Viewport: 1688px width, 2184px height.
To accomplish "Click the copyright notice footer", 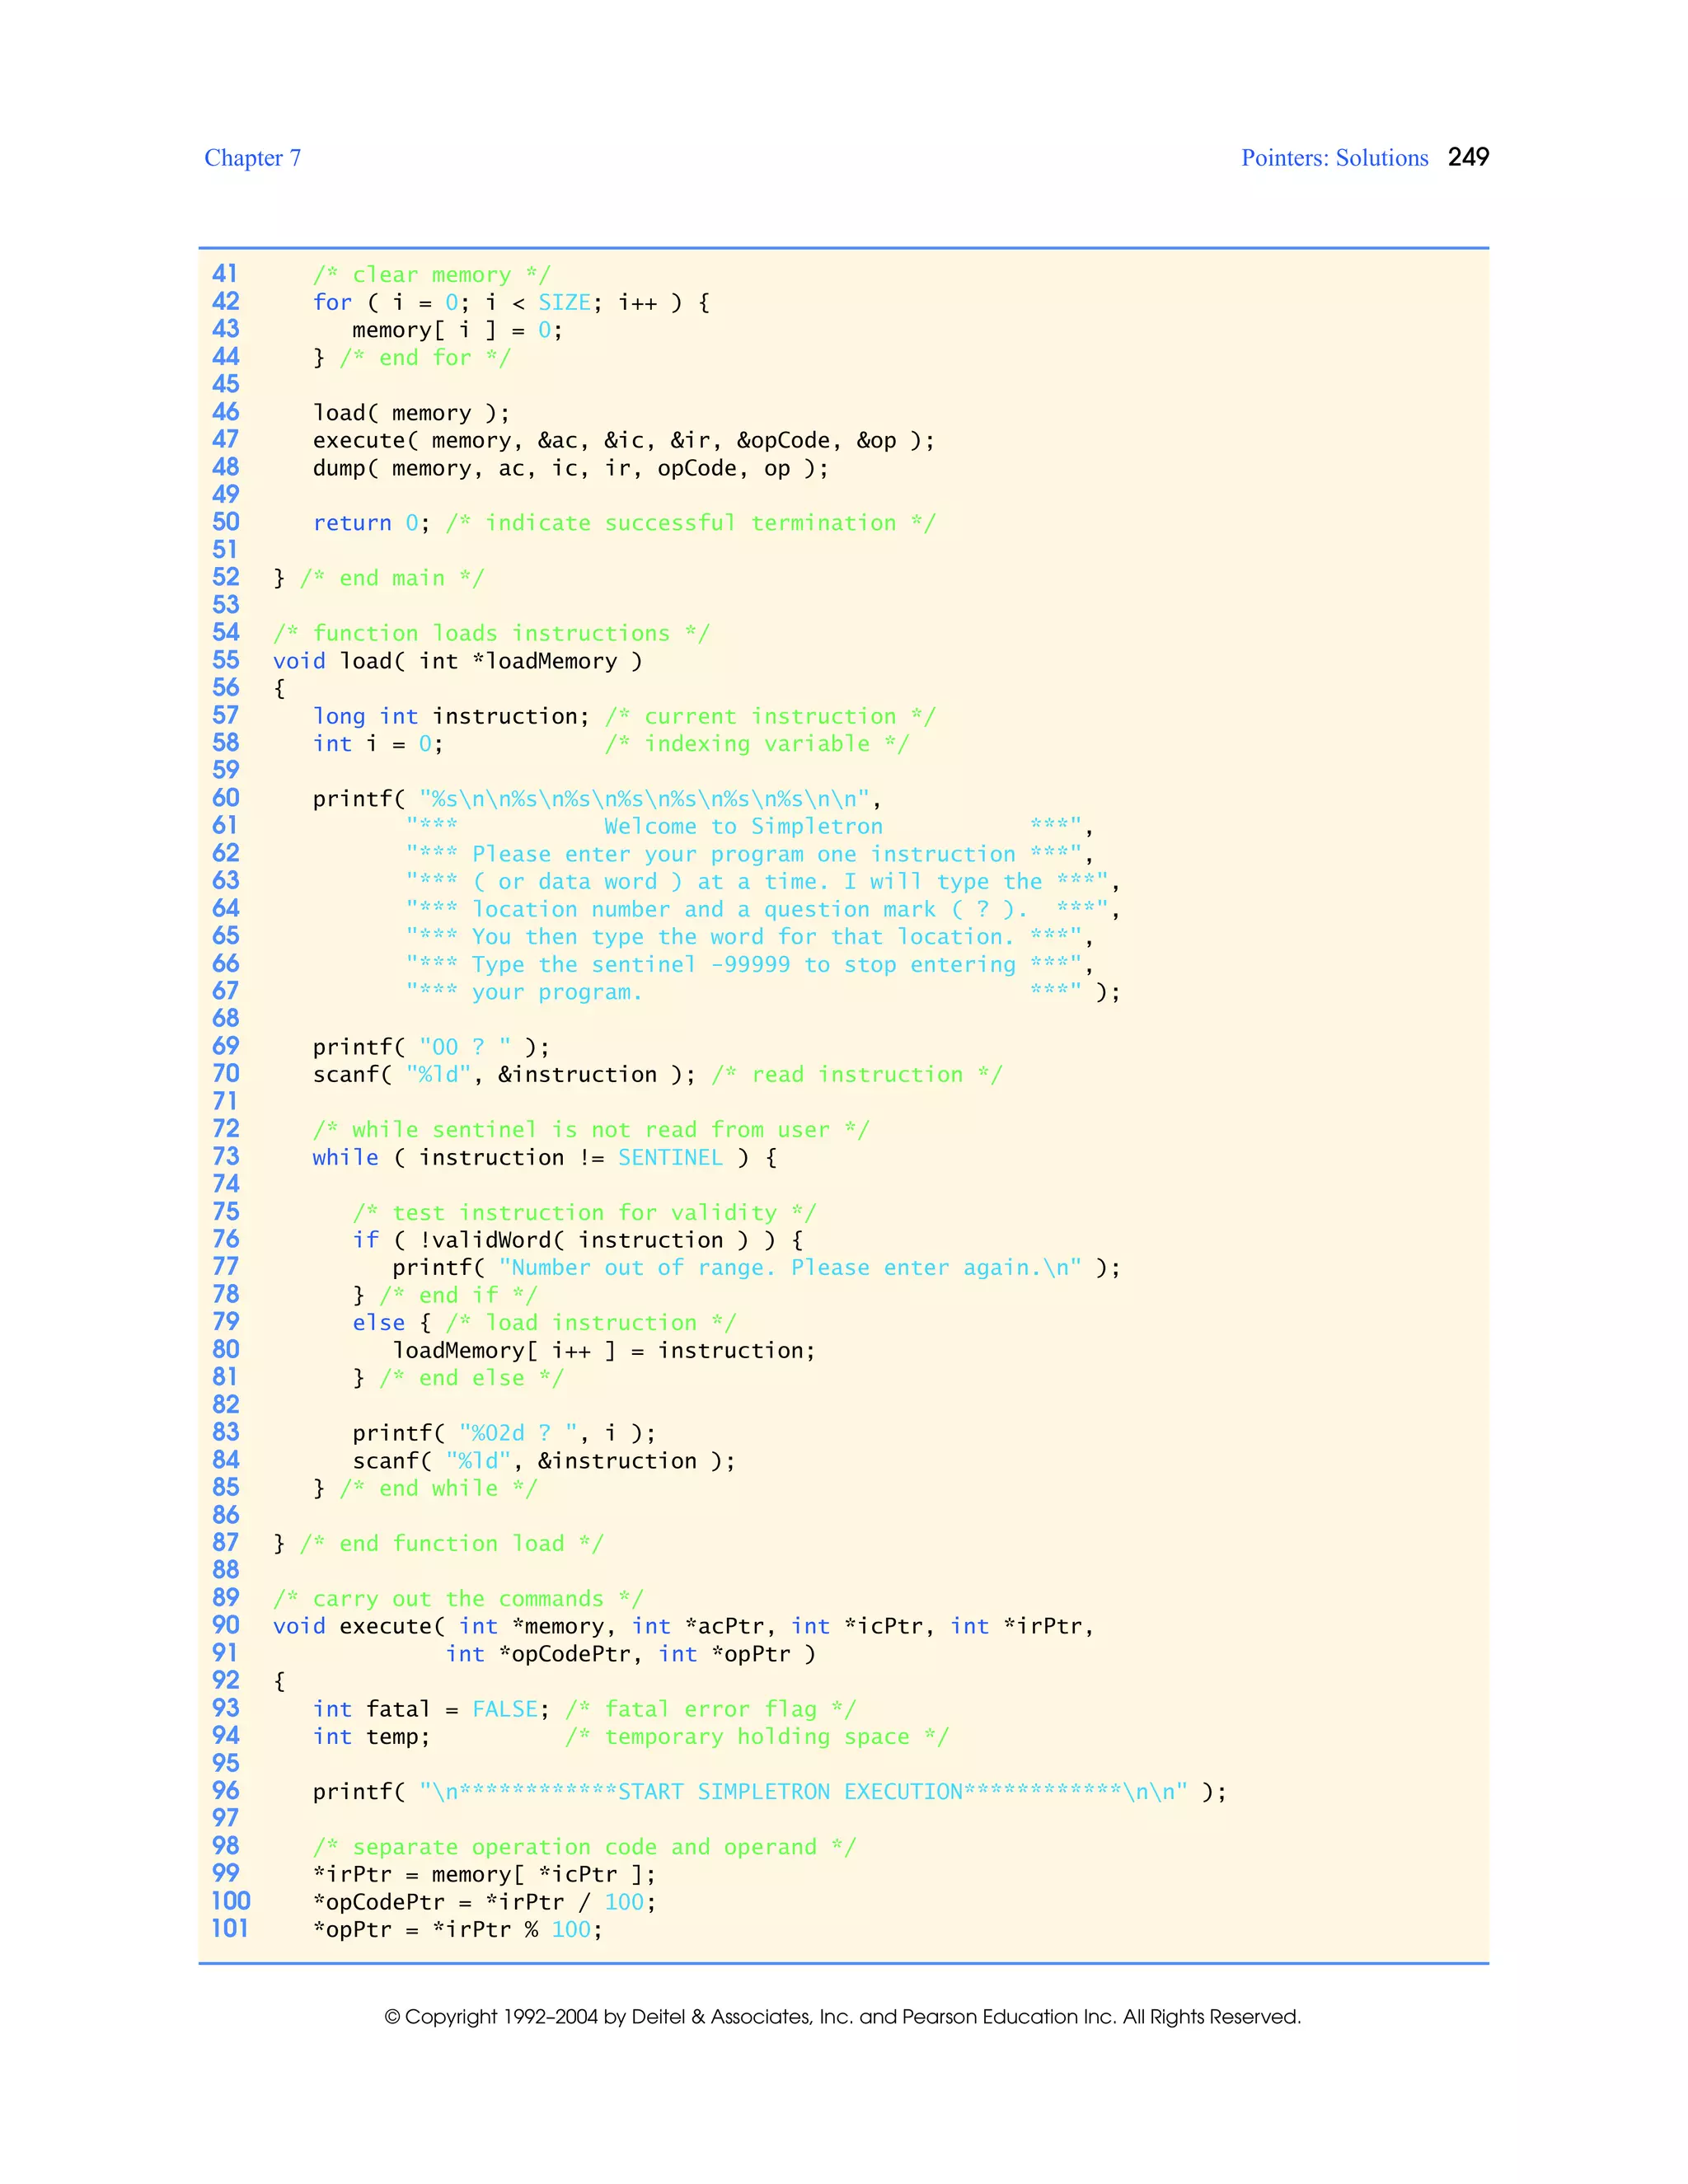I will click(x=842, y=2017).
